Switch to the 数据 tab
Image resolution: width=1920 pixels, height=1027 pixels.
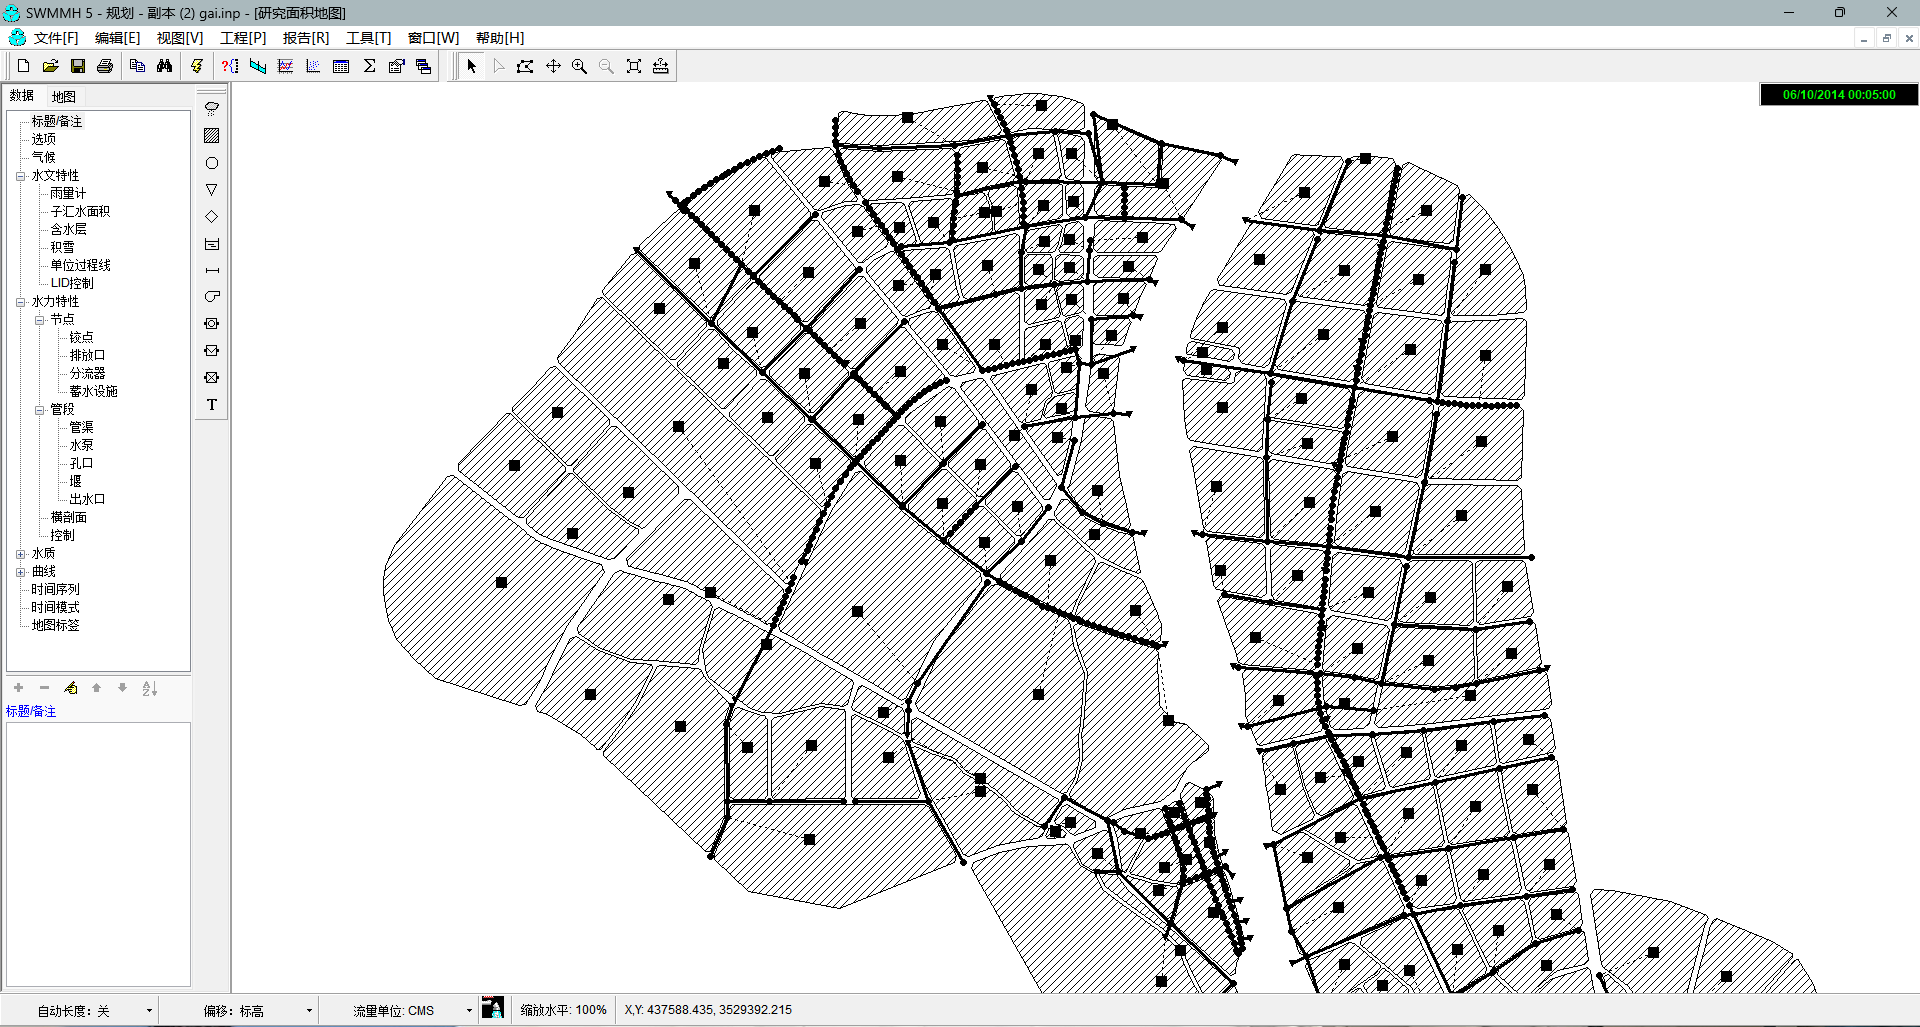(22, 96)
